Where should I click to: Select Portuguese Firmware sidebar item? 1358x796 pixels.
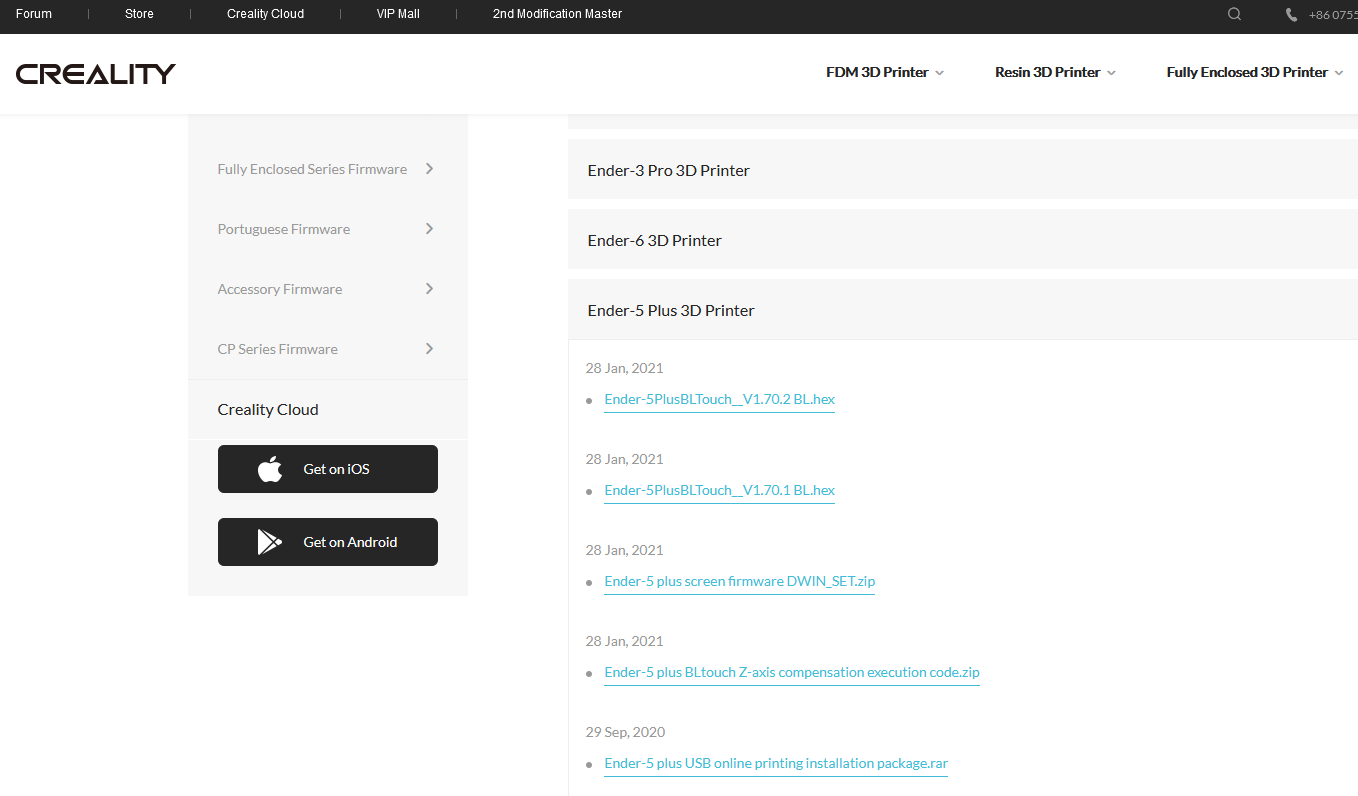(x=328, y=229)
